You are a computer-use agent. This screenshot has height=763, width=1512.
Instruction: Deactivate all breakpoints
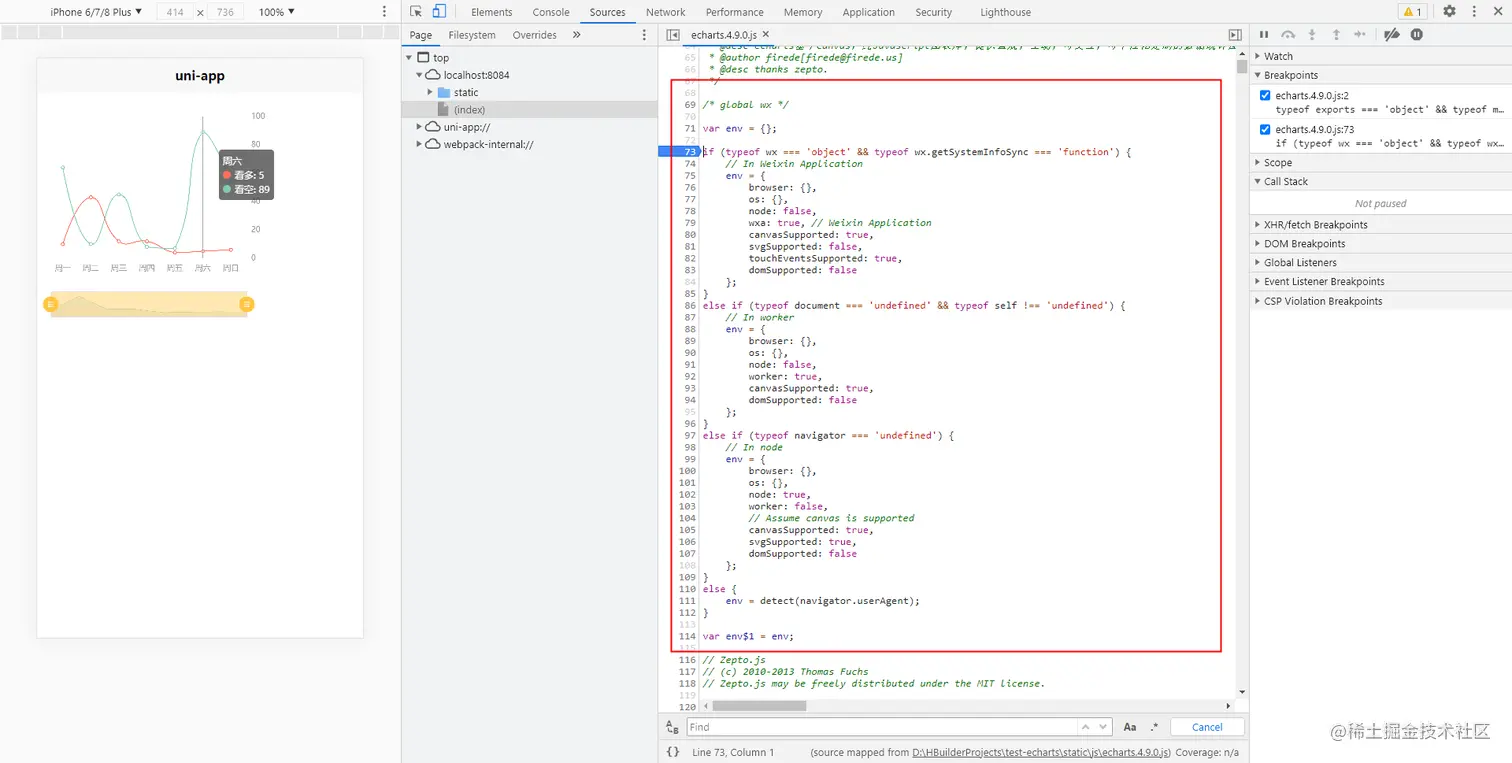click(x=1391, y=35)
